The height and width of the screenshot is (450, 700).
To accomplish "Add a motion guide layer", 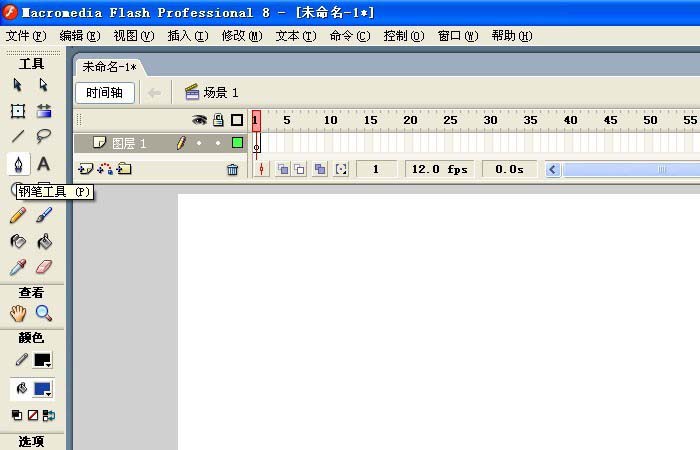I will (105, 169).
